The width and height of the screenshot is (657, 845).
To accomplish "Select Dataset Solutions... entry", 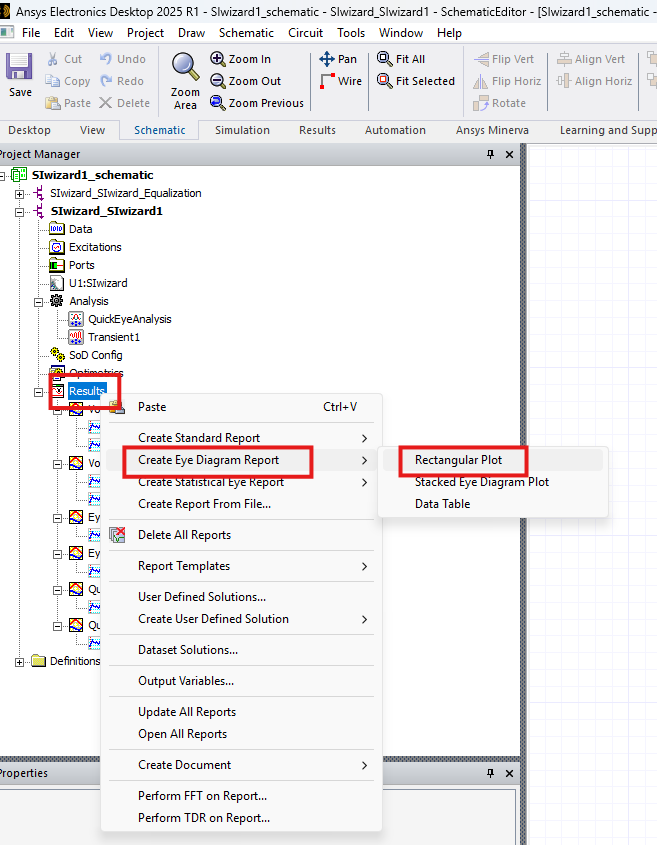I will (x=241, y=650).
